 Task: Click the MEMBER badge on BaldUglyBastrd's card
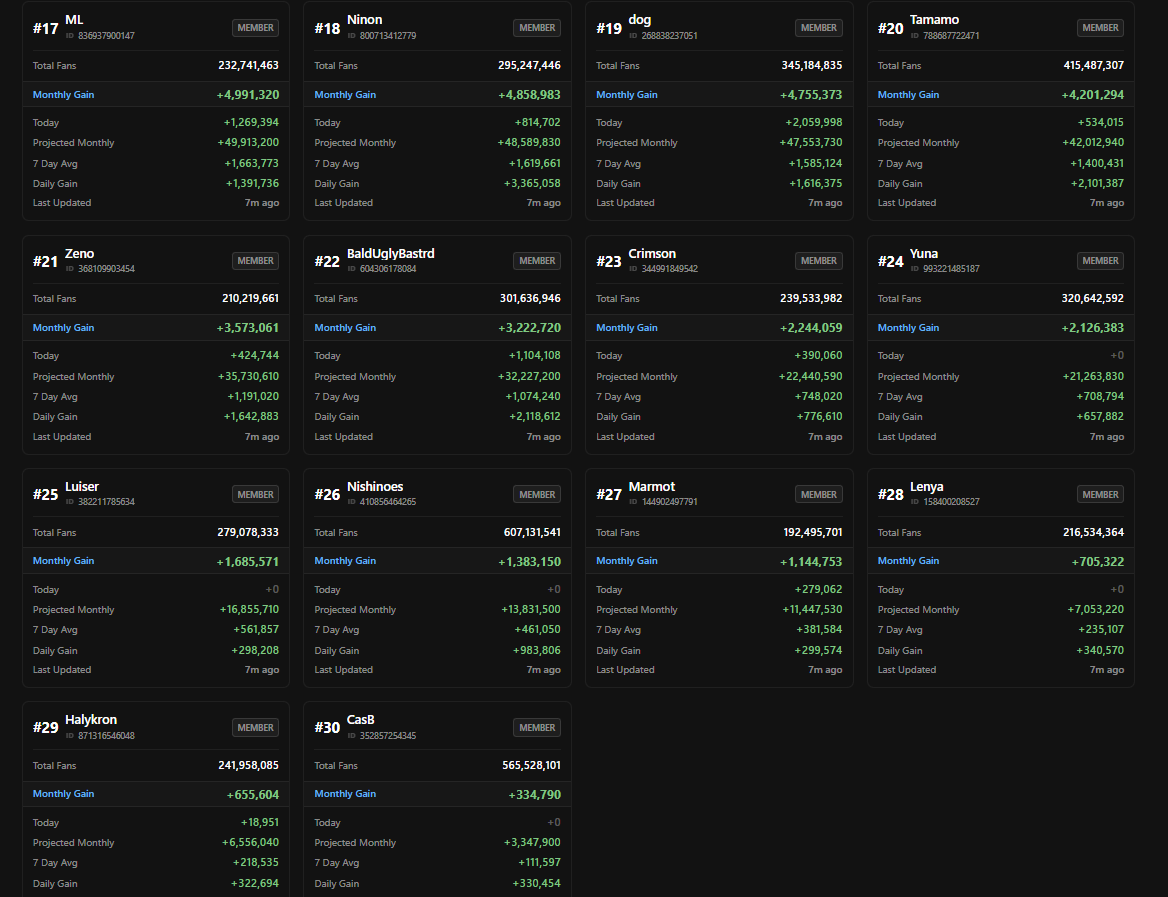[537, 261]
